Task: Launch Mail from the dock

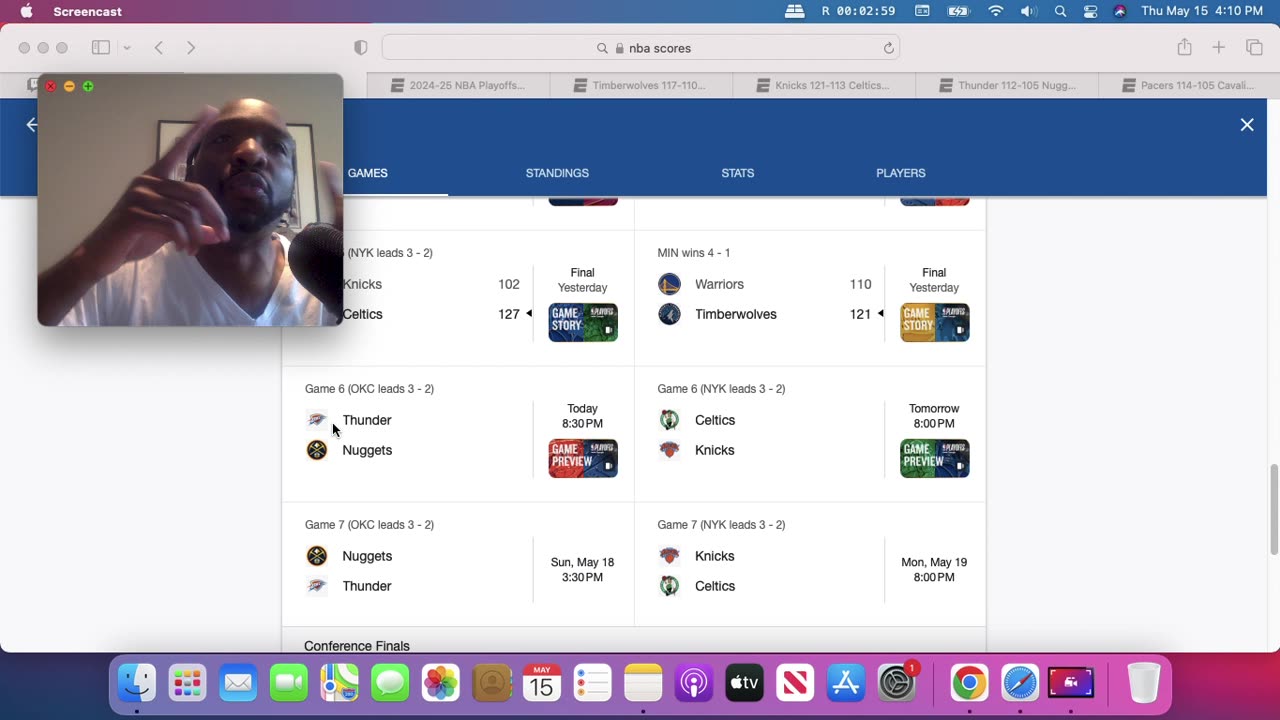Action: pos(238,684)
